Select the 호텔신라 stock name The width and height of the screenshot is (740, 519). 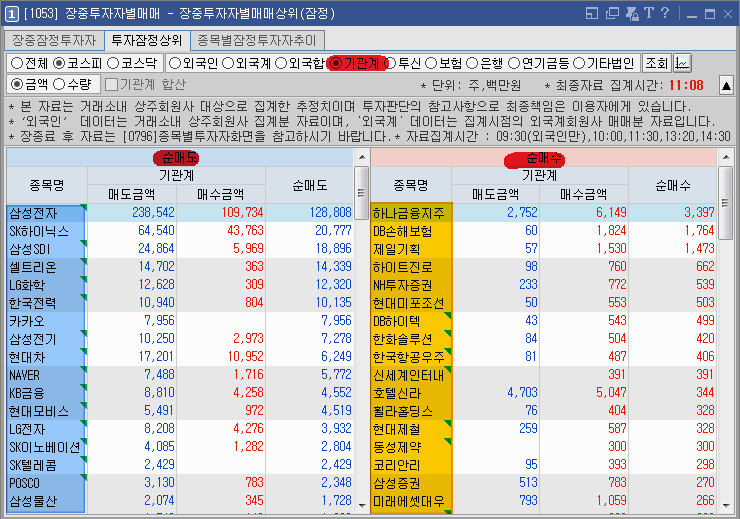click(396, 393)
